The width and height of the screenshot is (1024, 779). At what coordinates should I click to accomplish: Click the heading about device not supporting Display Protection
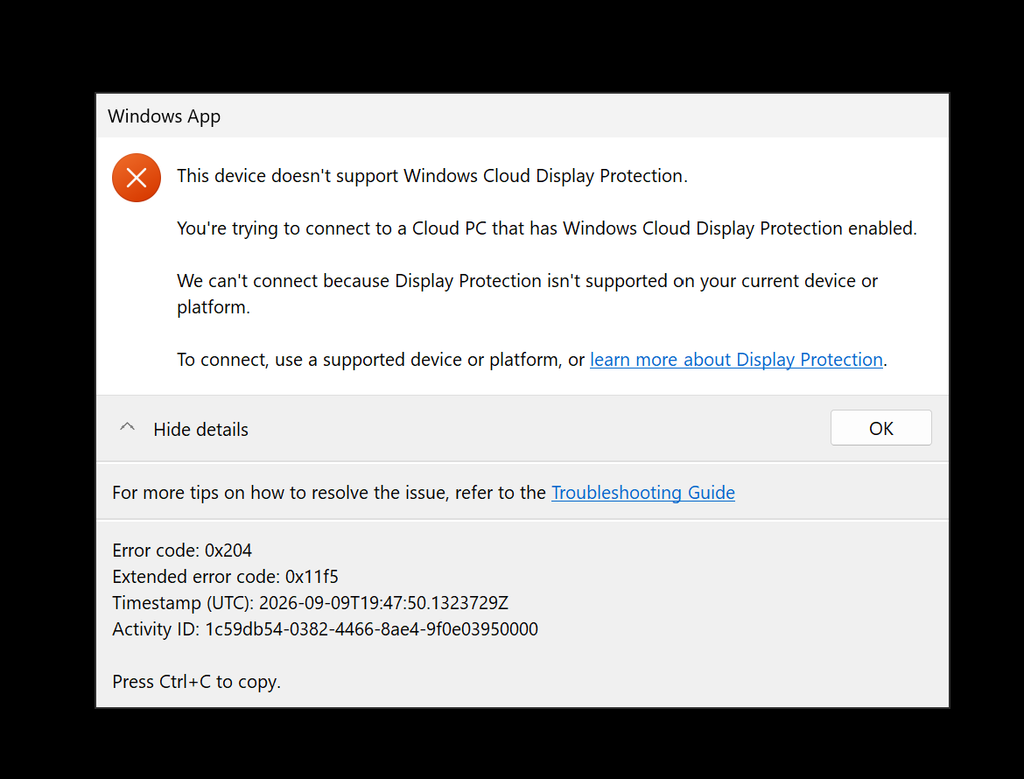pos(432,176)
